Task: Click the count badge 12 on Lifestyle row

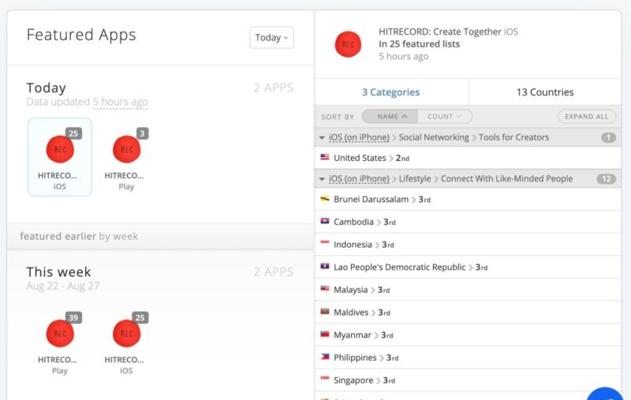Action: pyautogui.click(x=606, y=179)
